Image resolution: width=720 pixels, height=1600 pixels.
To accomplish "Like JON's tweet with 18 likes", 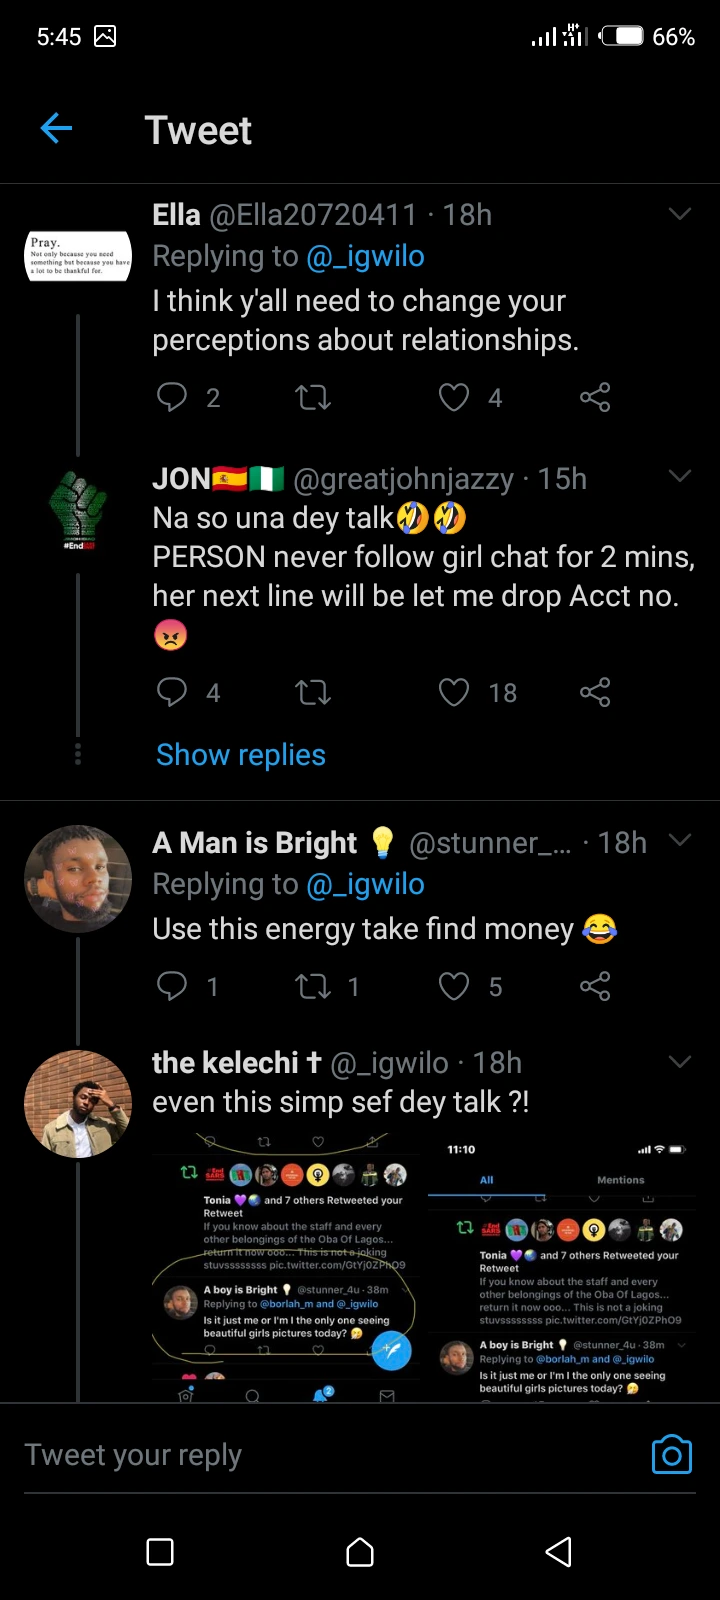I will coord(454,692).
